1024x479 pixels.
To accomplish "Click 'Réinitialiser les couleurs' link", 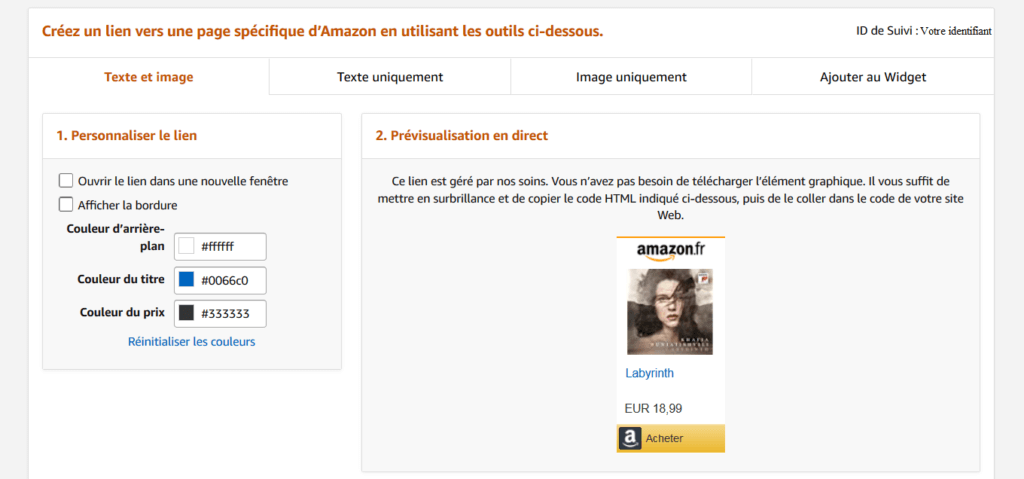I will click(191, 342).
